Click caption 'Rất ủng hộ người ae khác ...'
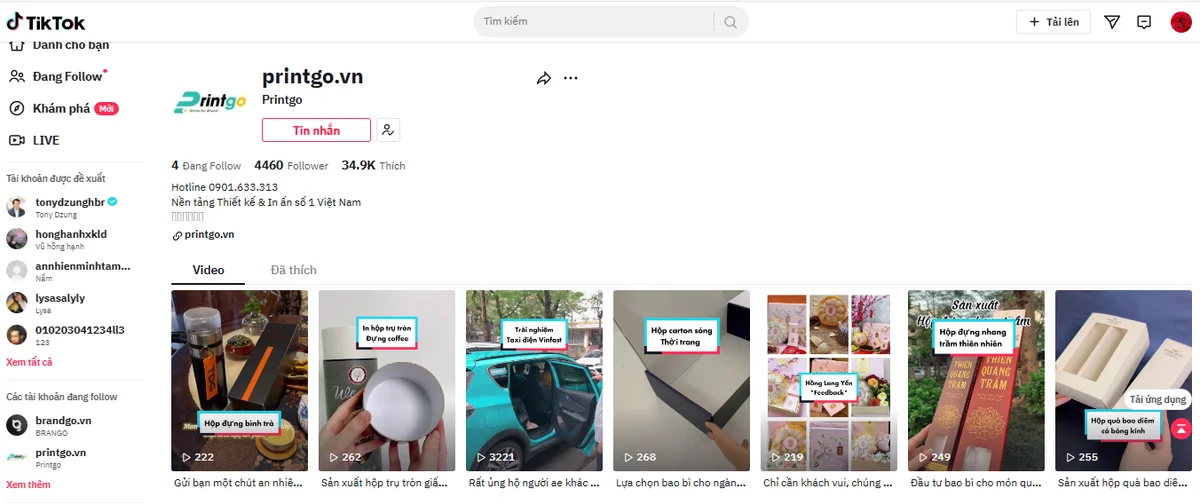 coord(533,483)
